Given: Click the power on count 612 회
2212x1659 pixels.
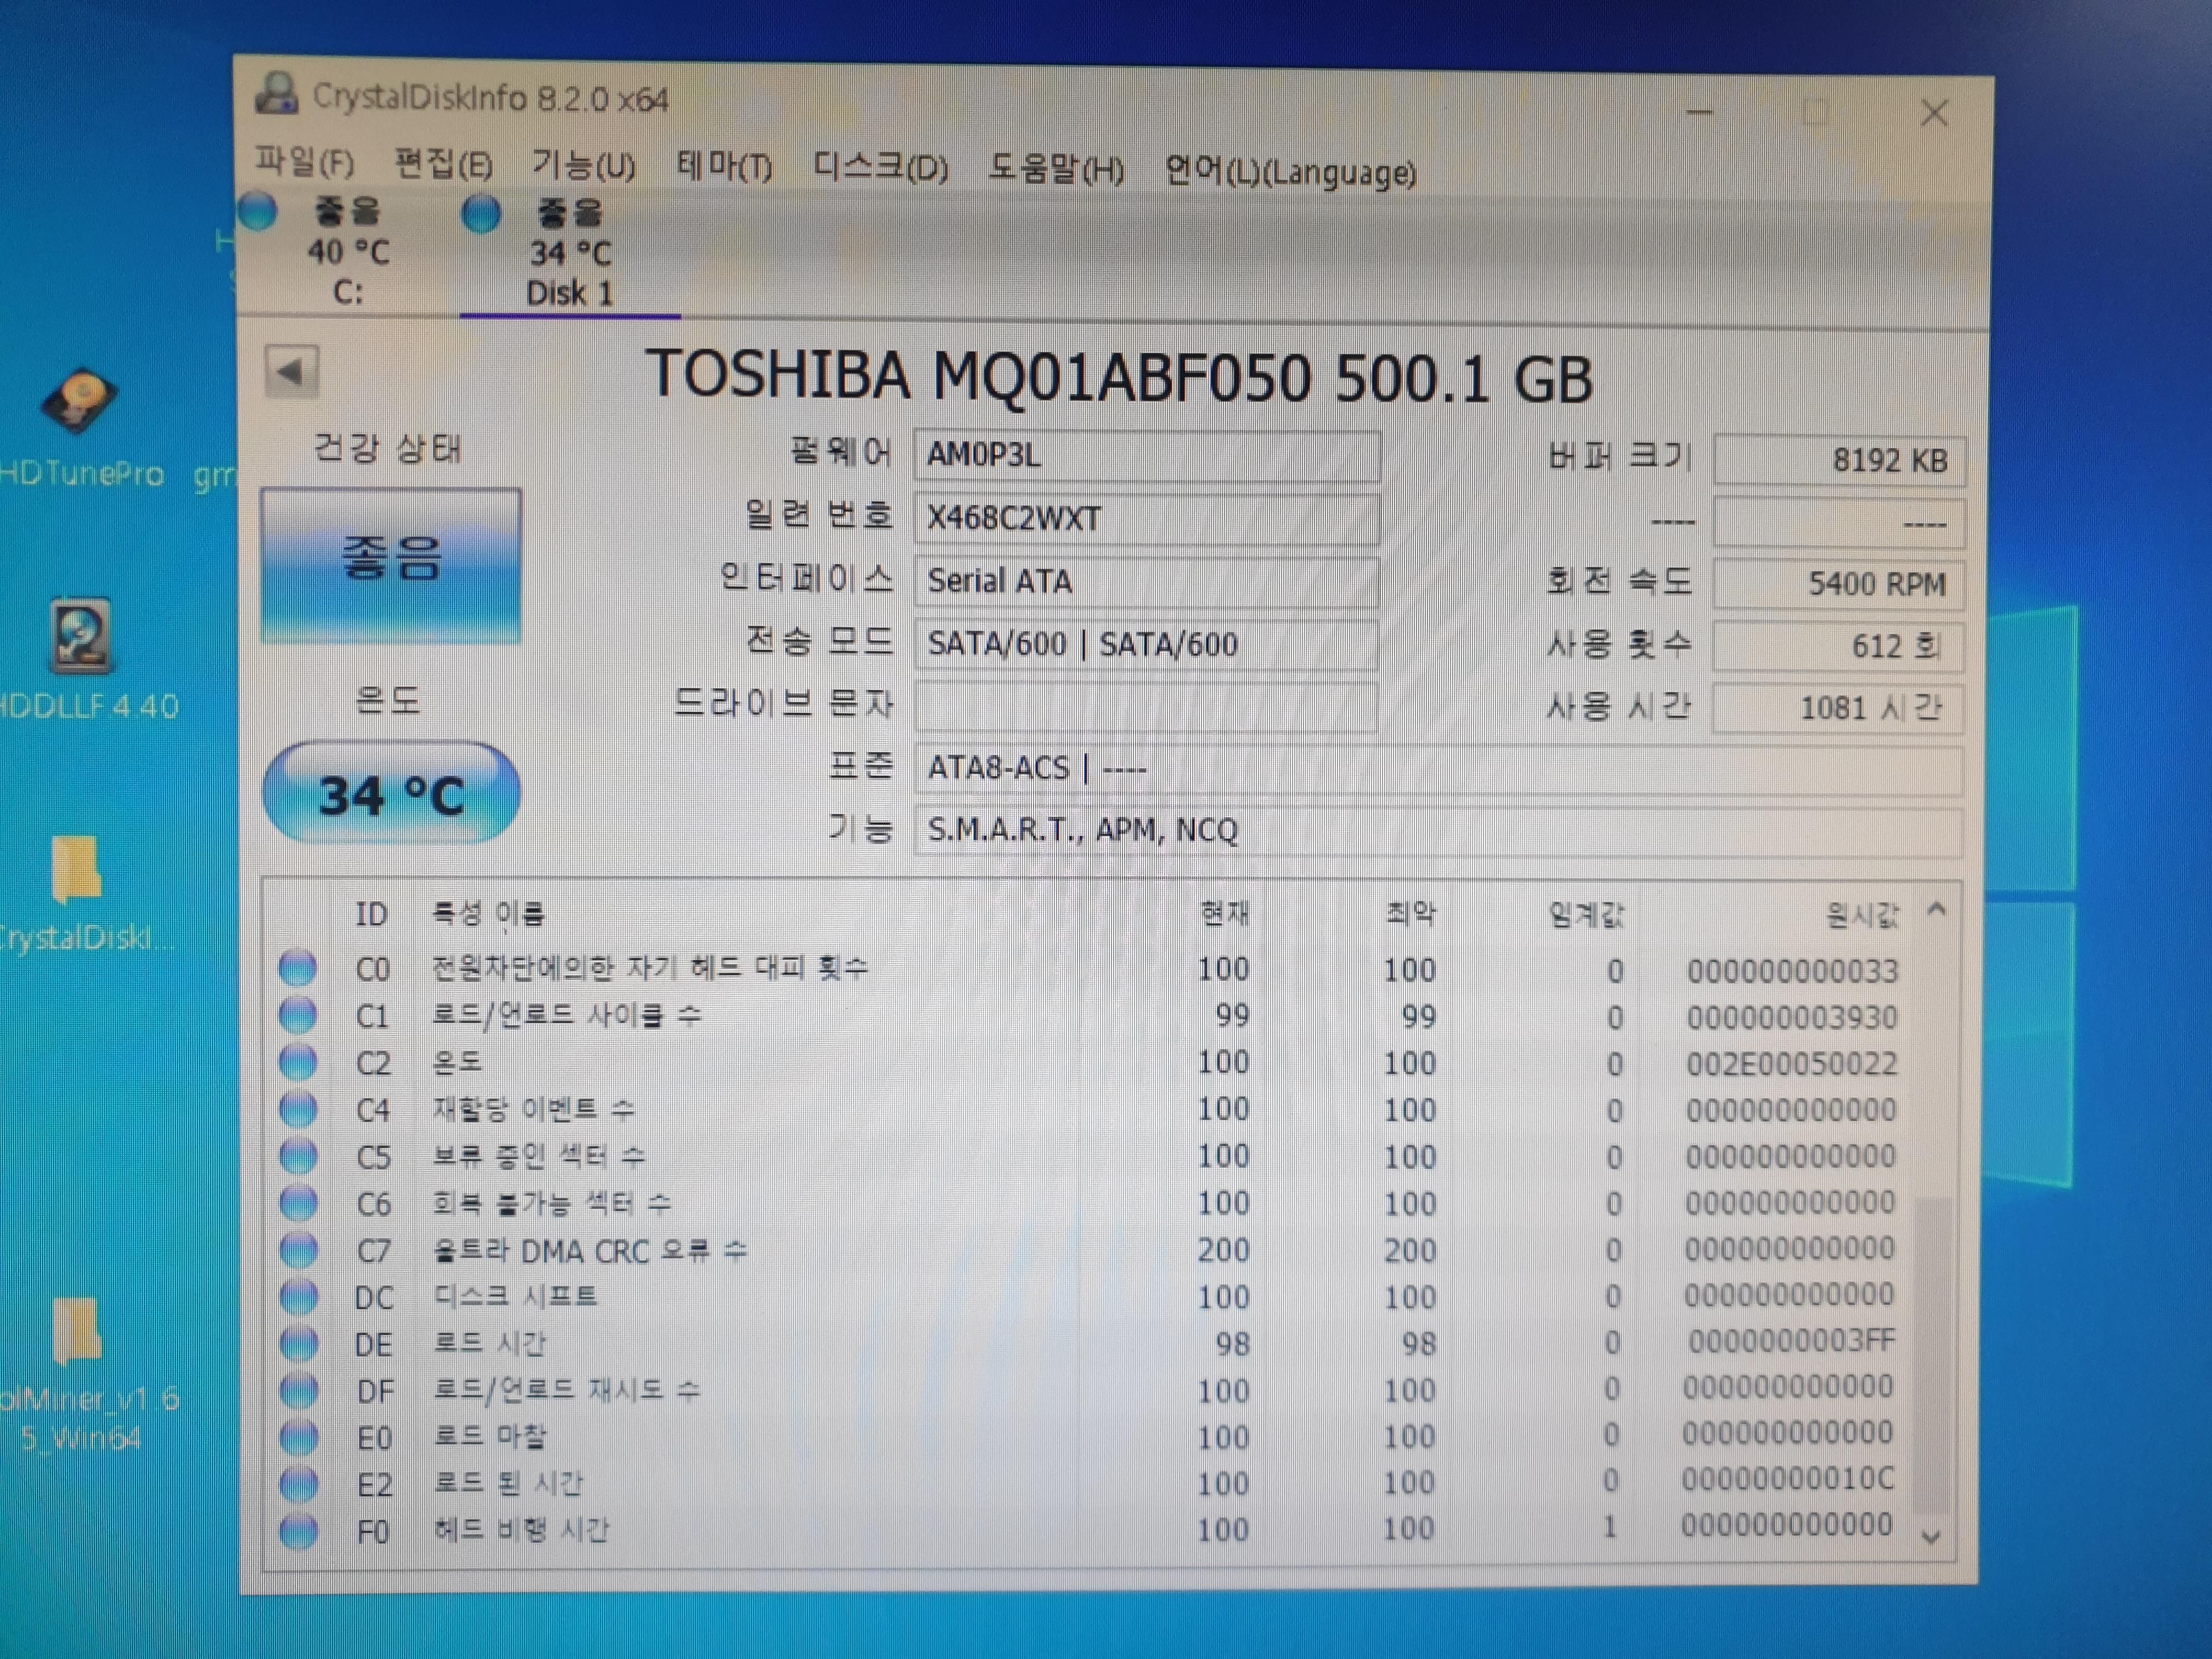Looking at the screenshot, I should coord(1838,646).
